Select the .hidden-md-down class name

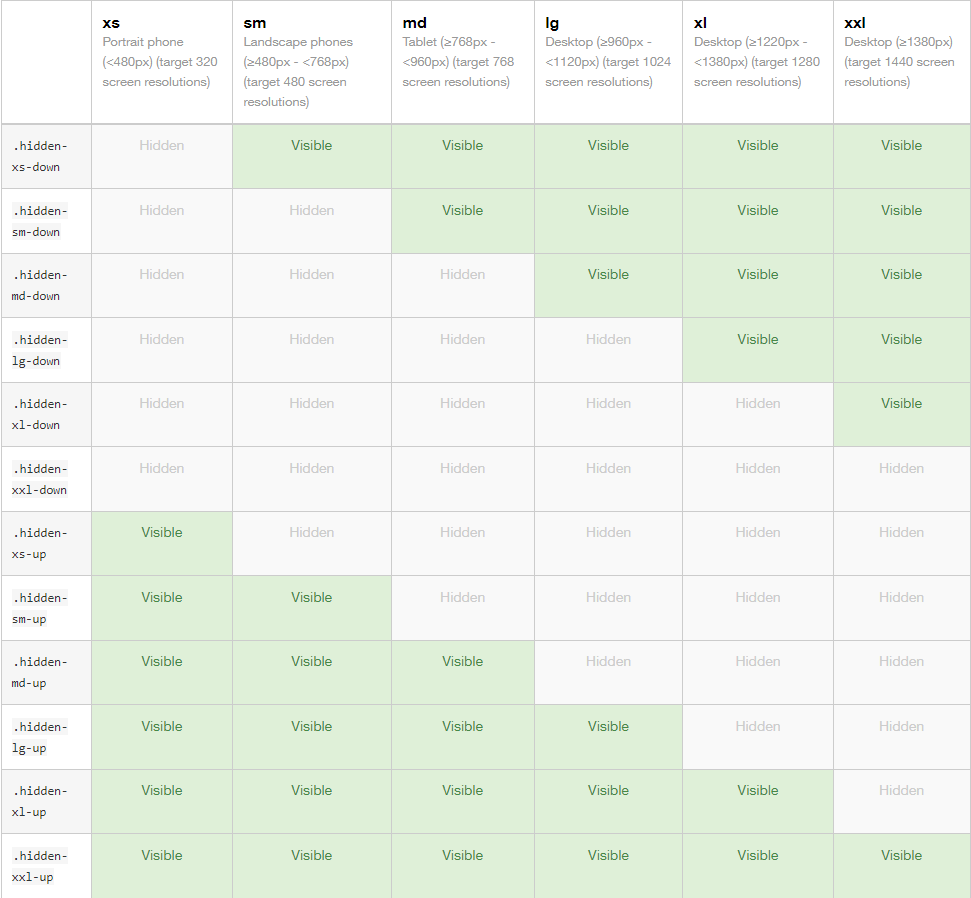click(x=40, y=285)
